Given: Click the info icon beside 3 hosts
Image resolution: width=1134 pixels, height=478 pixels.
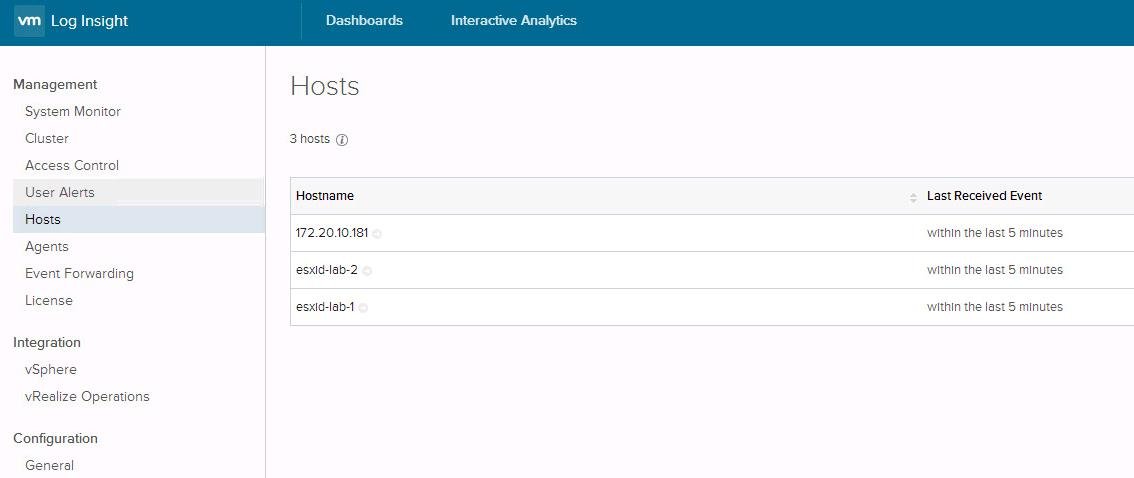Looking at the screenshot, I should pyautogui.click(x=342, y=140).
